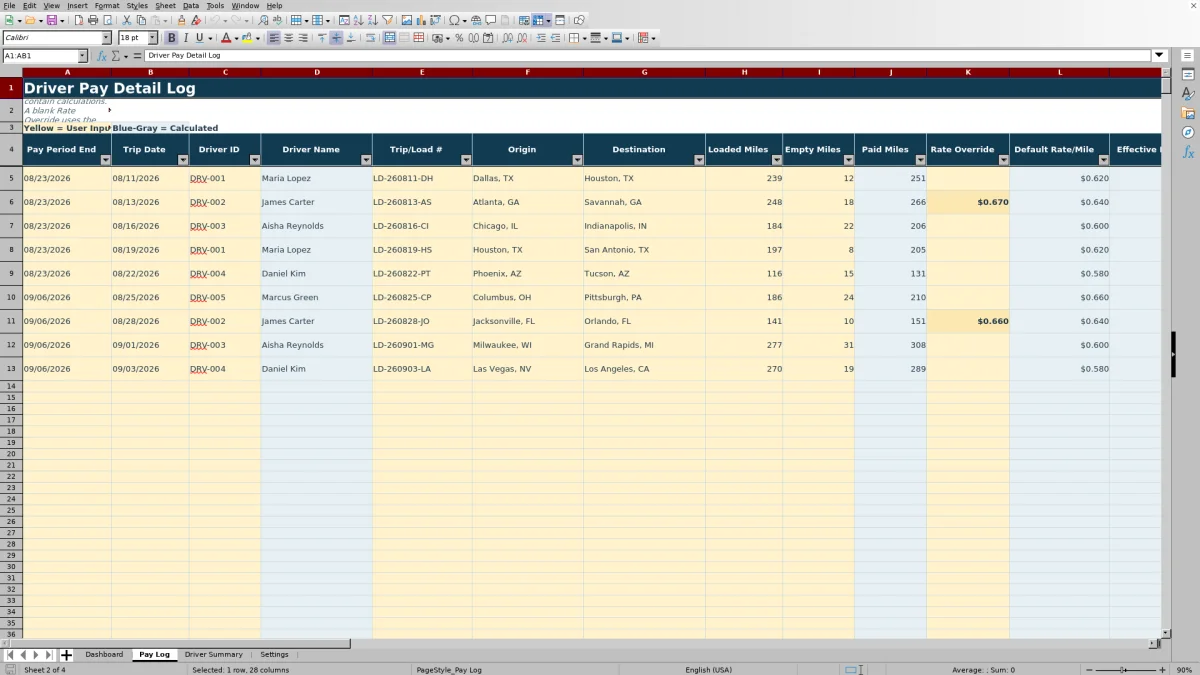The image size is (1200, 675).
Task: Click the Function Wizard fx icon
Action: pyautogui.click(x=102, y=56)
